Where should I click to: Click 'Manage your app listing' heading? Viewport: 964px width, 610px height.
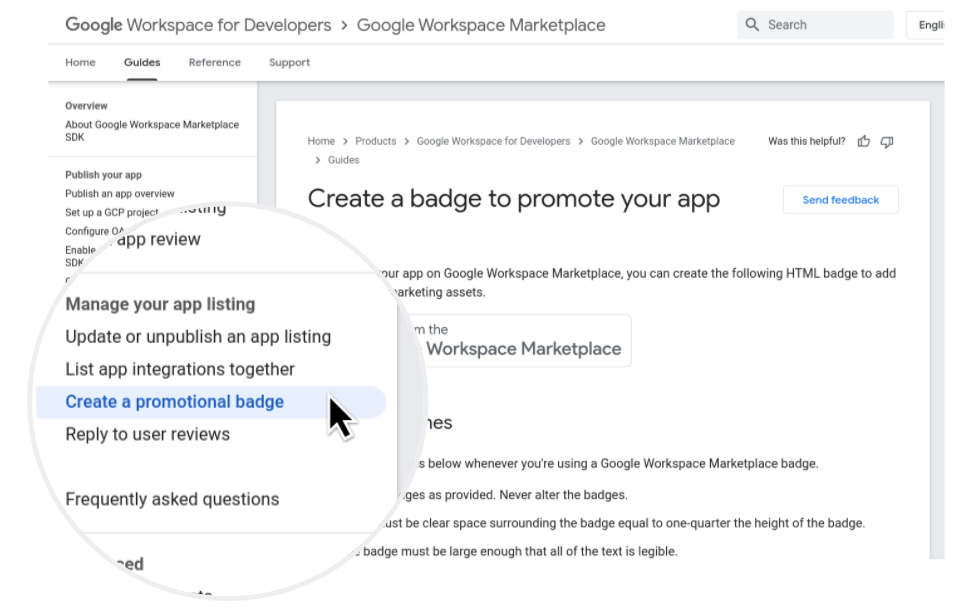(x=160, y=304)
